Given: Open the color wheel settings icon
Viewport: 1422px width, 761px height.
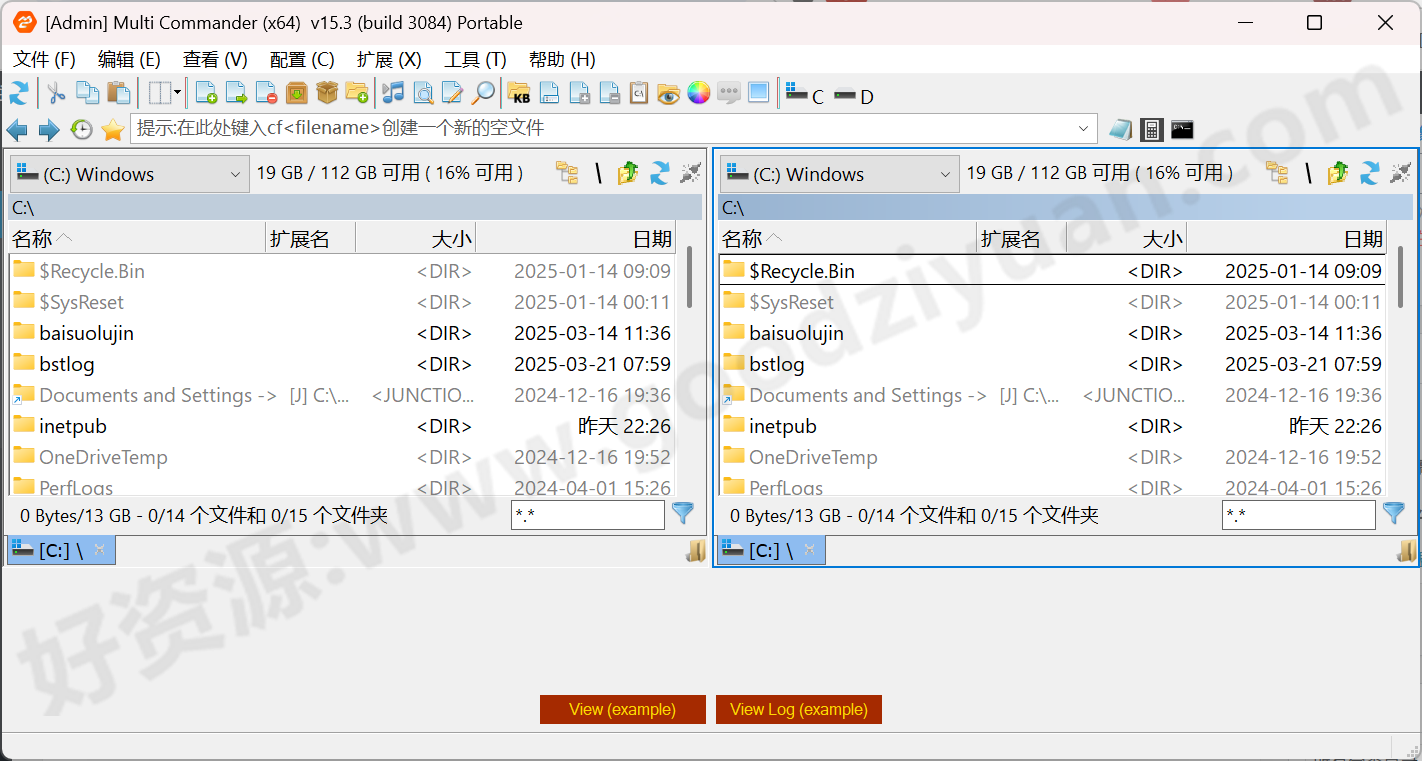Looking at the screenshot, I should pos(698,93).
